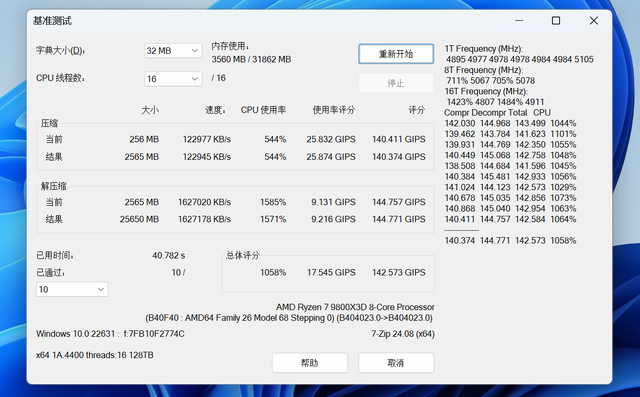Click the 32 MB dictionary dropdown arrow
640x397 pixels.
[x=195, y=51]
